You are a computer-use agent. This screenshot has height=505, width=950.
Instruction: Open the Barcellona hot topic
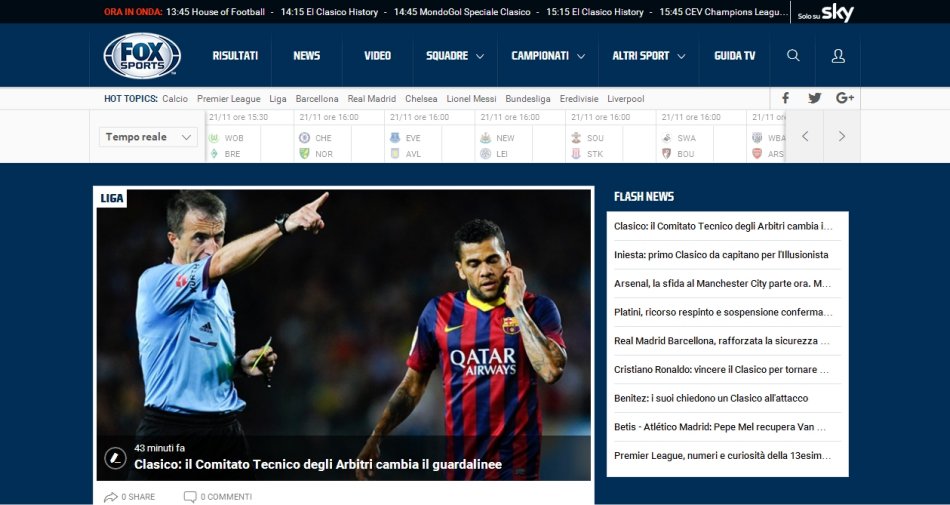click(317, 99)
